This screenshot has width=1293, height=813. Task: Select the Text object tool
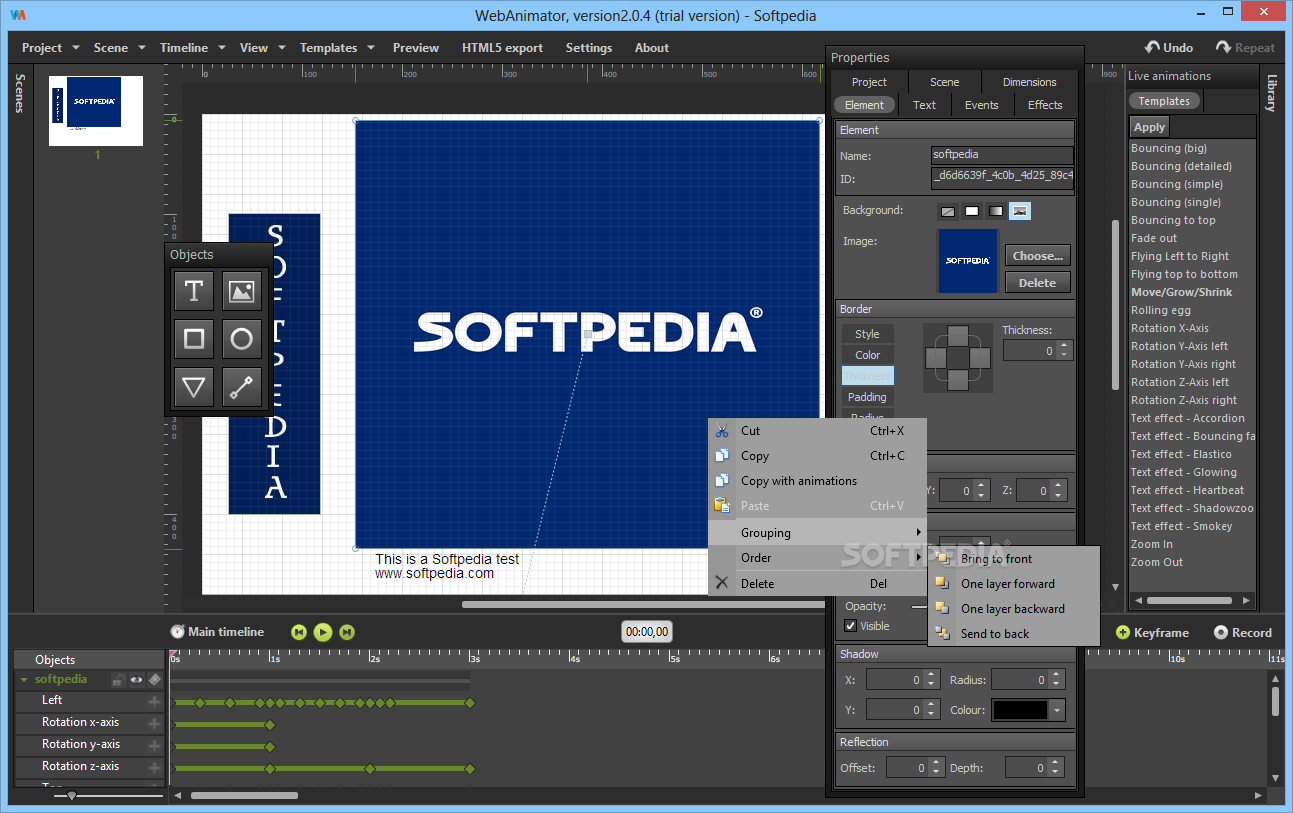[x=194, y=291]
